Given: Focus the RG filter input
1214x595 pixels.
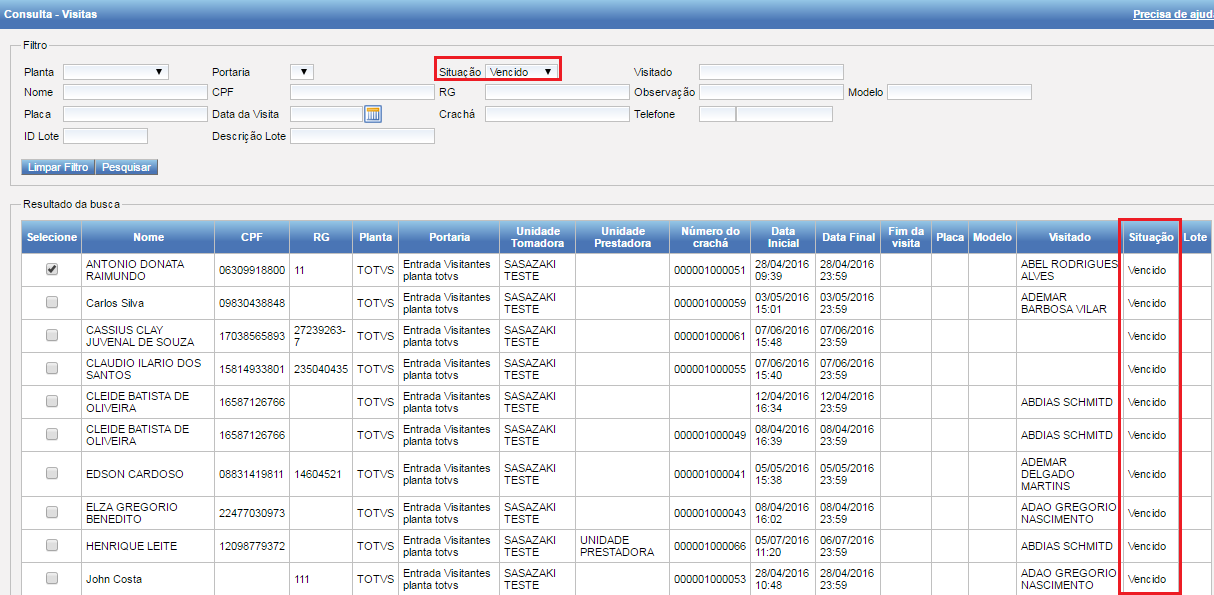Looking at the screenshot, I should tap(557, 92).
